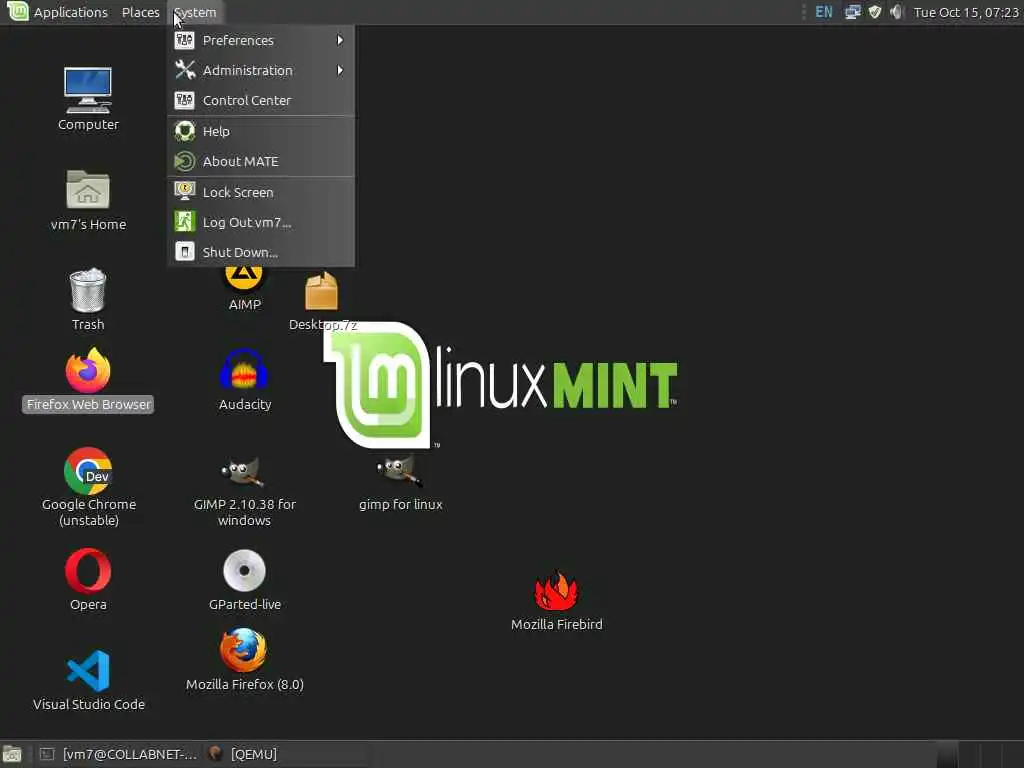
Task: Open the Places menu
Action: (x=140, y=12)
